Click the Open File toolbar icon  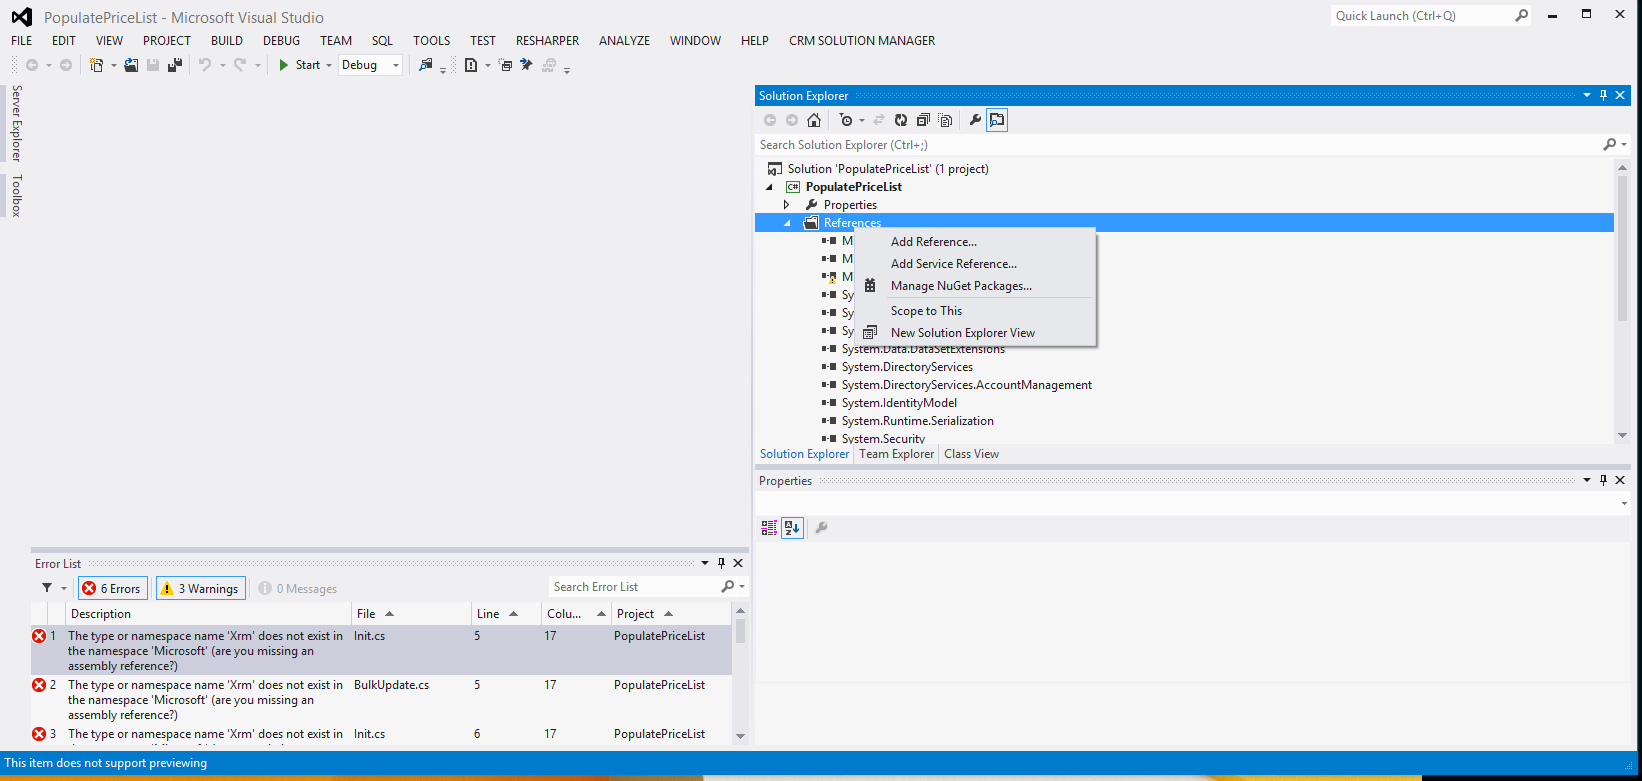point(131,65)
